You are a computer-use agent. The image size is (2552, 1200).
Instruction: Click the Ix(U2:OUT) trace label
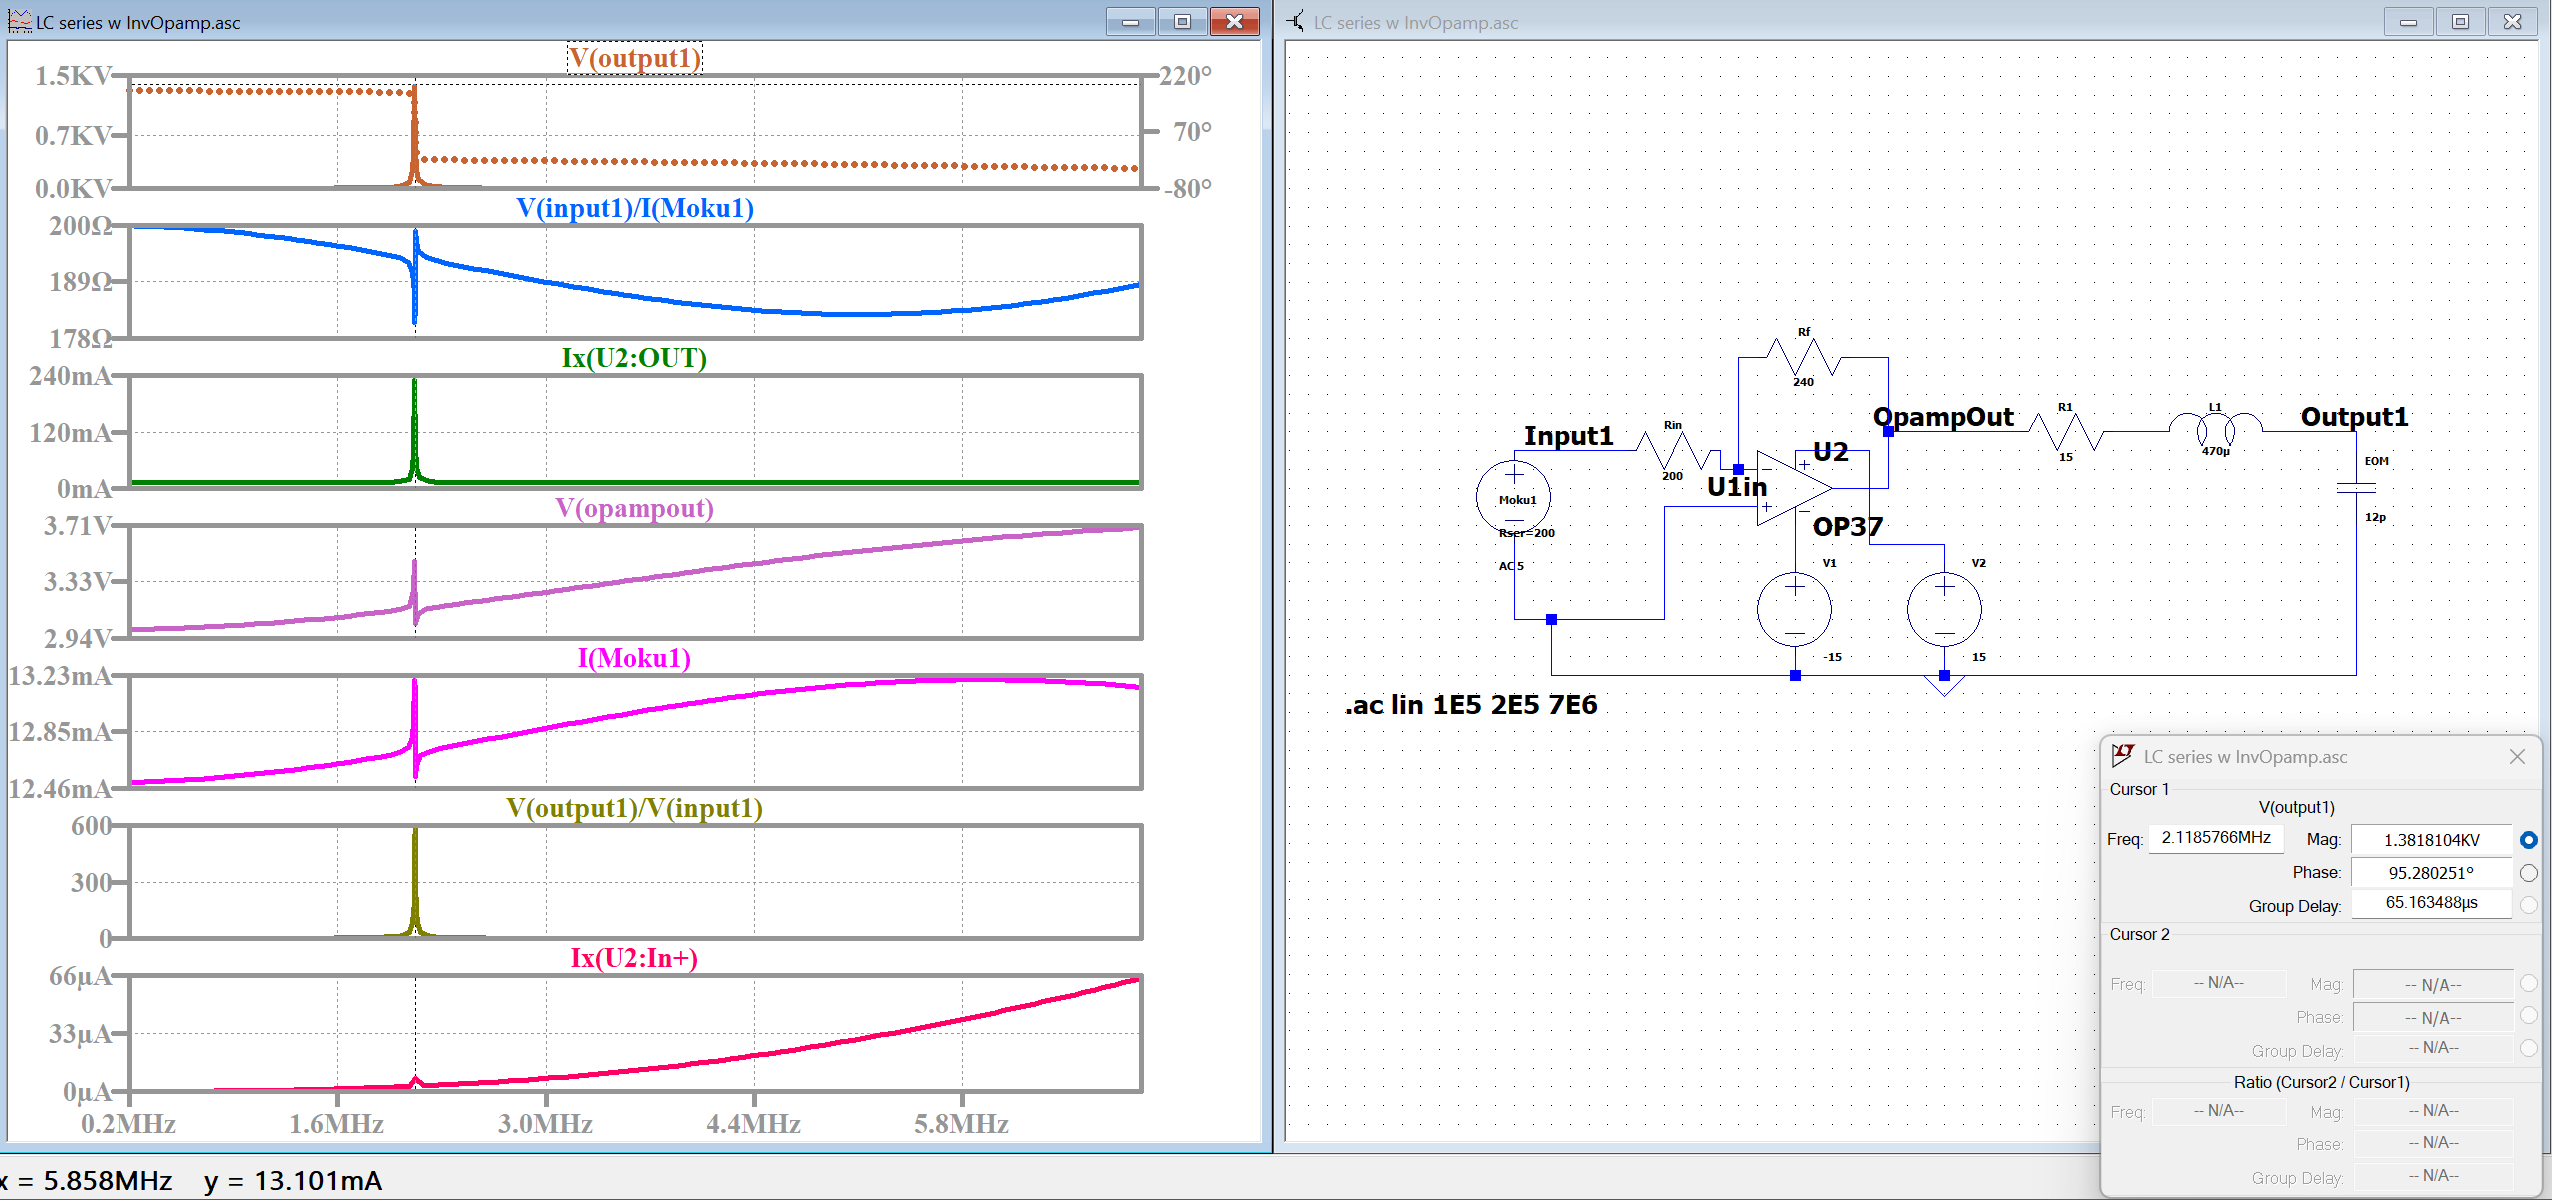pos(634,358)
